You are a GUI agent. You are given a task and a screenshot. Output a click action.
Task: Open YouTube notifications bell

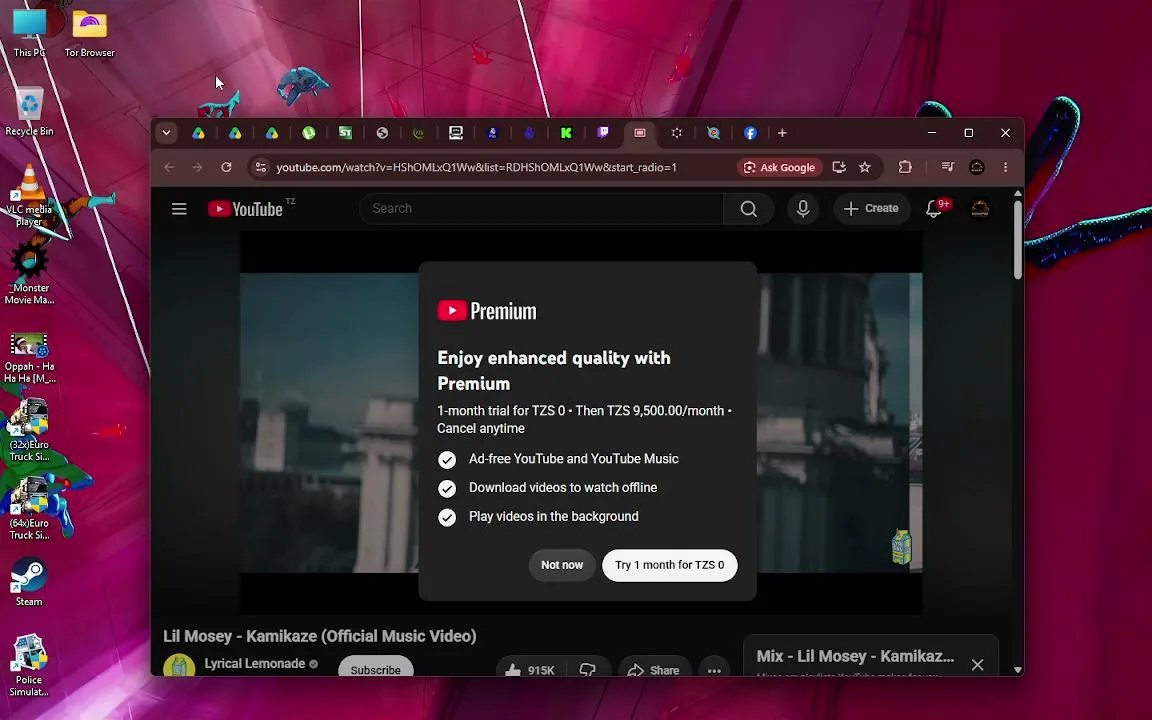(x=934, y=209)
